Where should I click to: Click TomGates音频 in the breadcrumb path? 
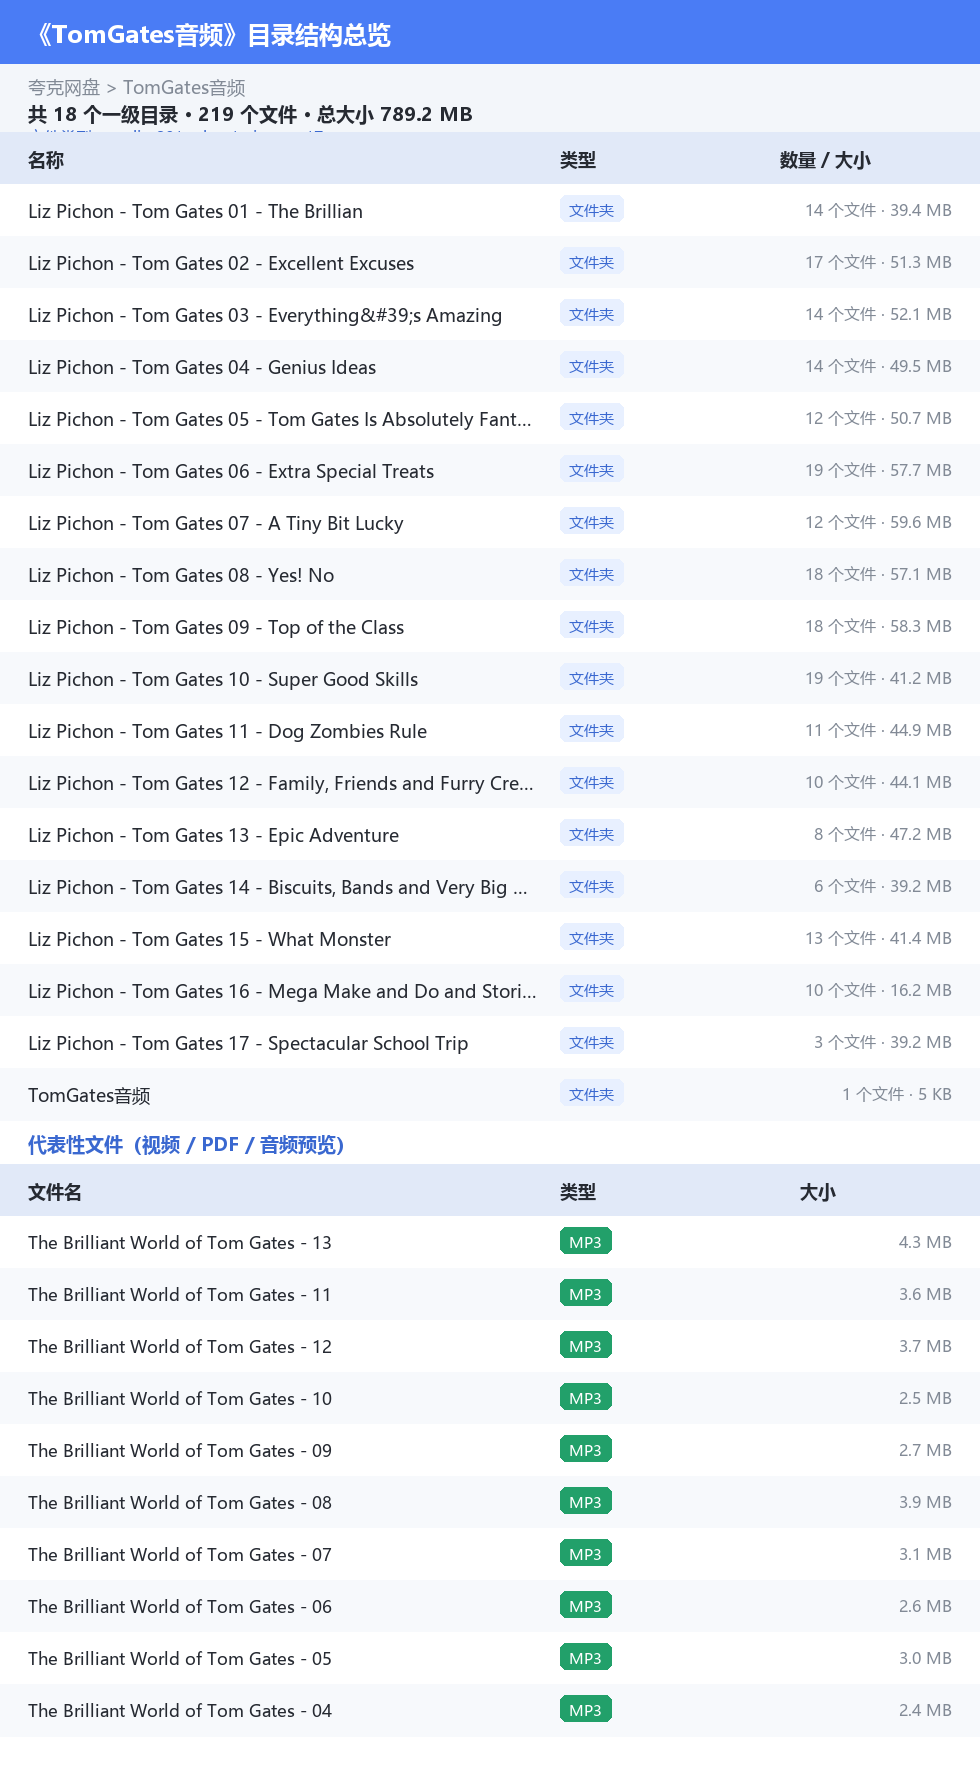184,88
